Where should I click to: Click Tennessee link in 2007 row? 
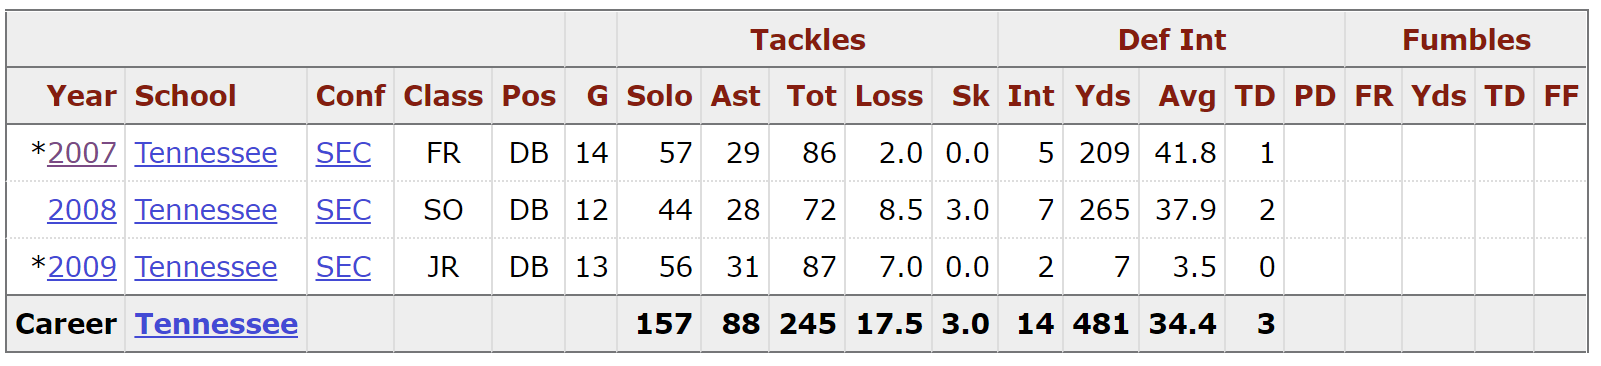206,153
